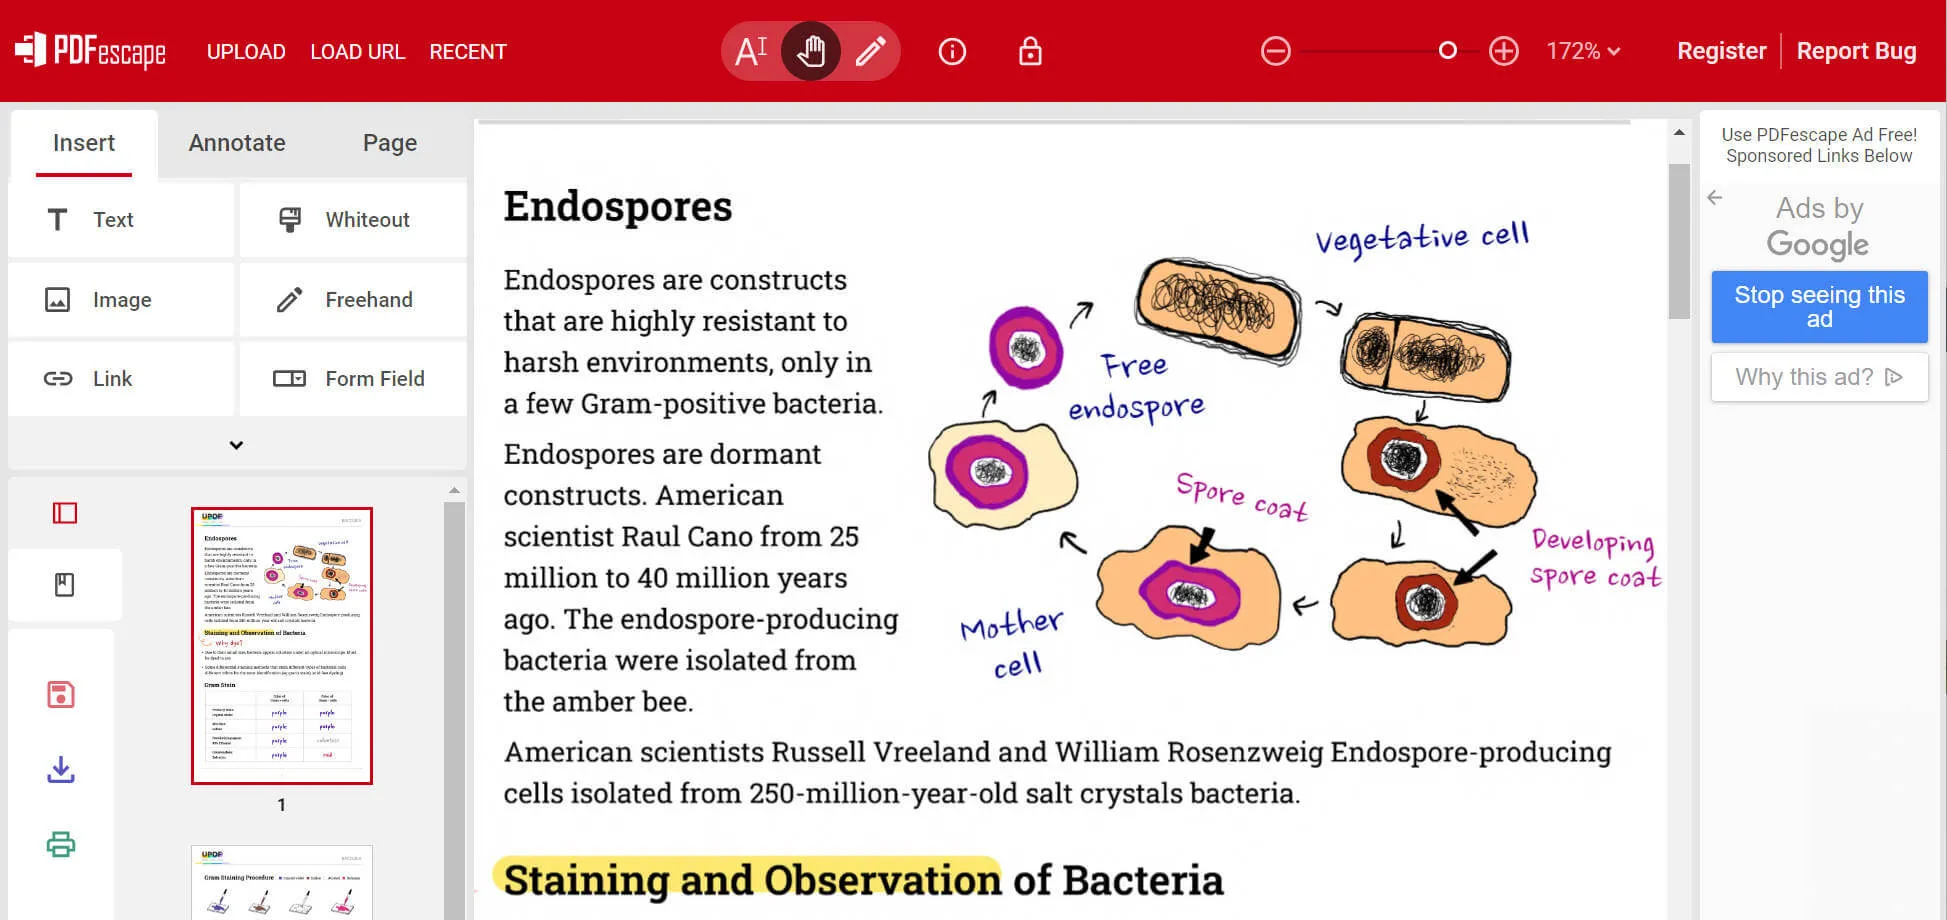Toggle the page thumbnails panel icon
Viewport: 1947px width, 920px height.
coord(65,513)
